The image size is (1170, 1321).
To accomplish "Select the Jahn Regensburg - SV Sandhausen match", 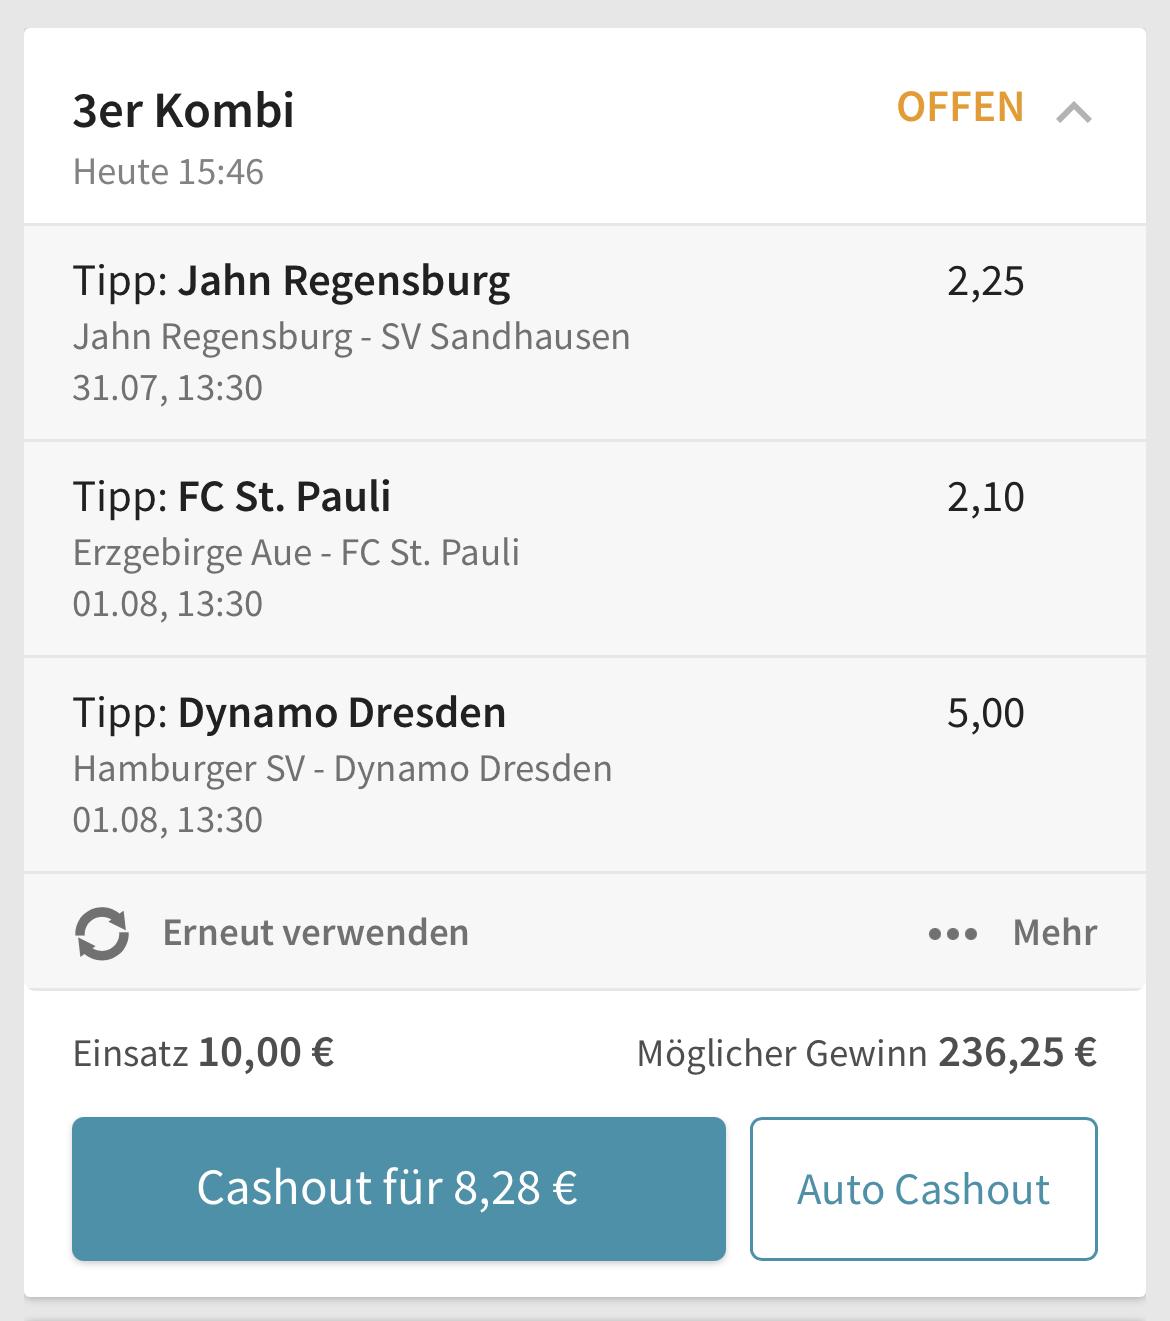I will click(x=351, y=337).
